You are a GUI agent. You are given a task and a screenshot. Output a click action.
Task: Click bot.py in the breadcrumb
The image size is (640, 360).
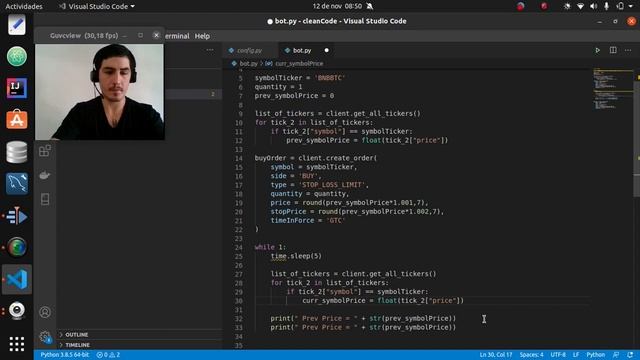[x=248, y=64]
